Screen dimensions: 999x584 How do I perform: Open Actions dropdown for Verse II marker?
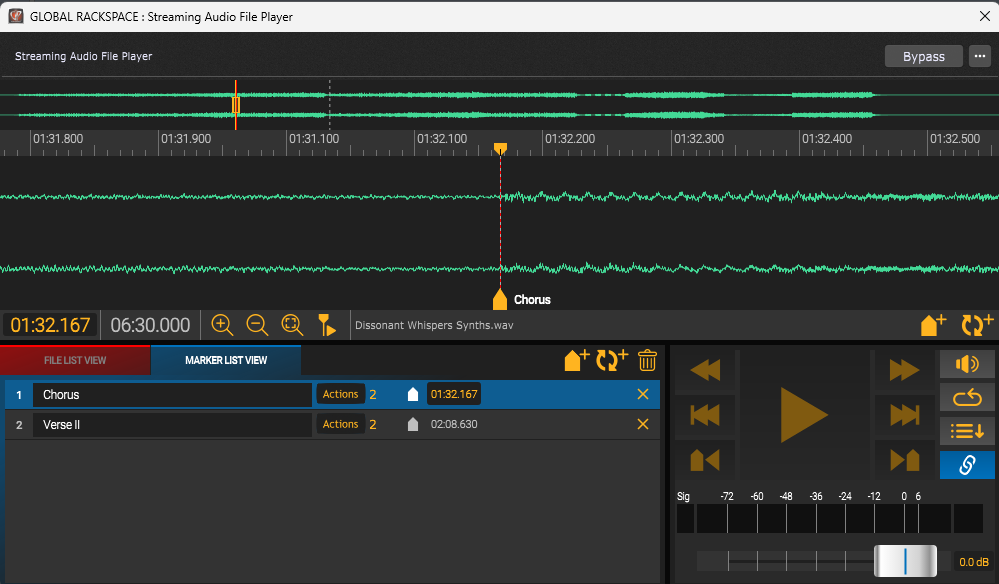[340, 425]
